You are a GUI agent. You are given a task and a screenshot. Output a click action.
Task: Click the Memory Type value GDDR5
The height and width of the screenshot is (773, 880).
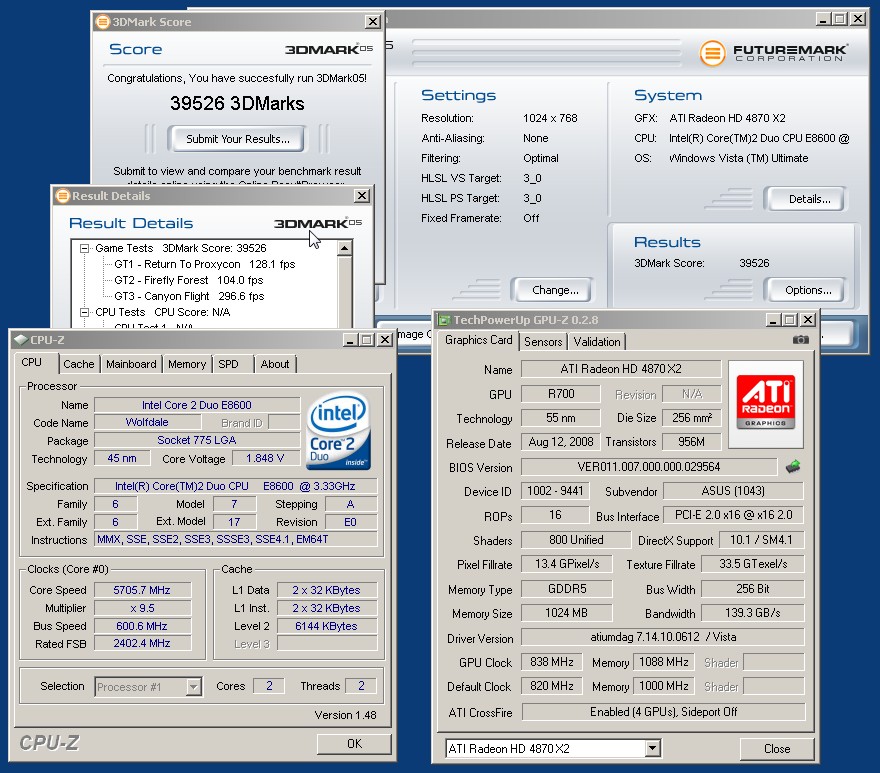[567, 589]
